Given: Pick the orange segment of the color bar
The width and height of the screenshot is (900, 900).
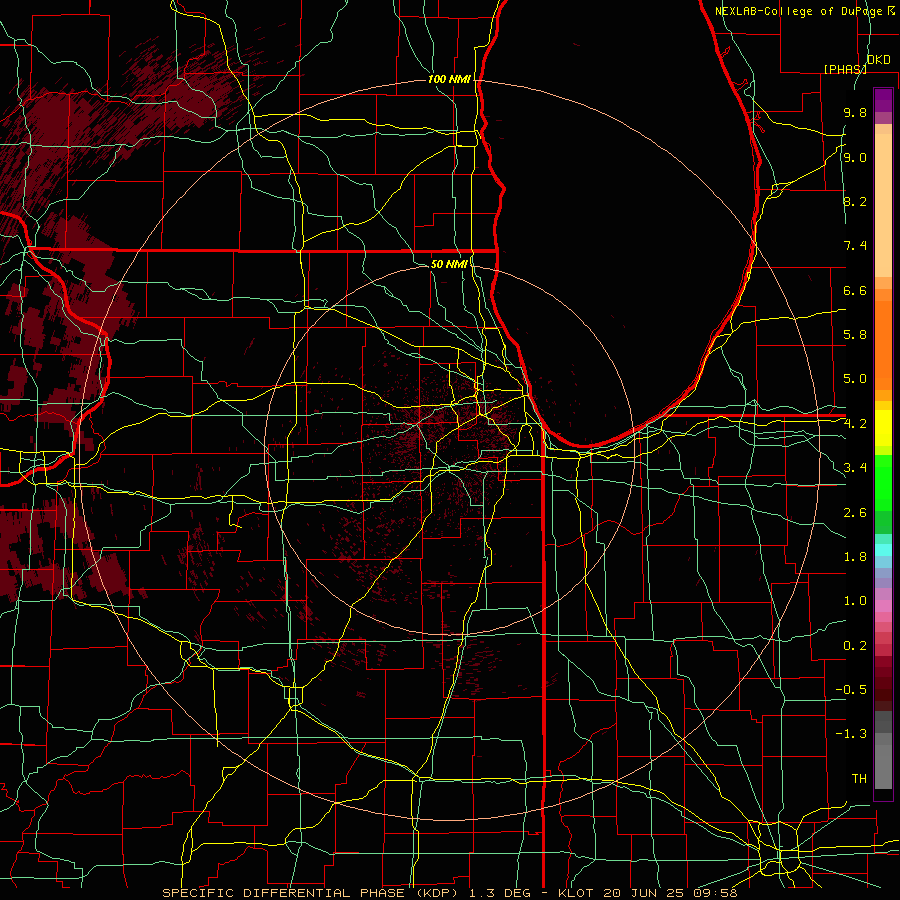Looking at the screenshot, I should [x=883, y=344].
